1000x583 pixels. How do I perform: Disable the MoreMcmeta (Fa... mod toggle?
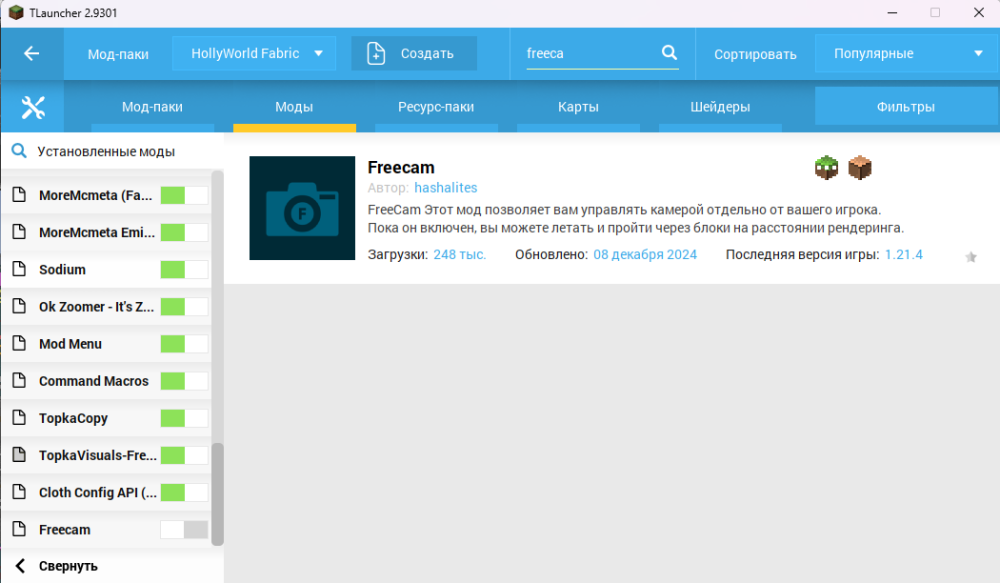pos(184,195)
